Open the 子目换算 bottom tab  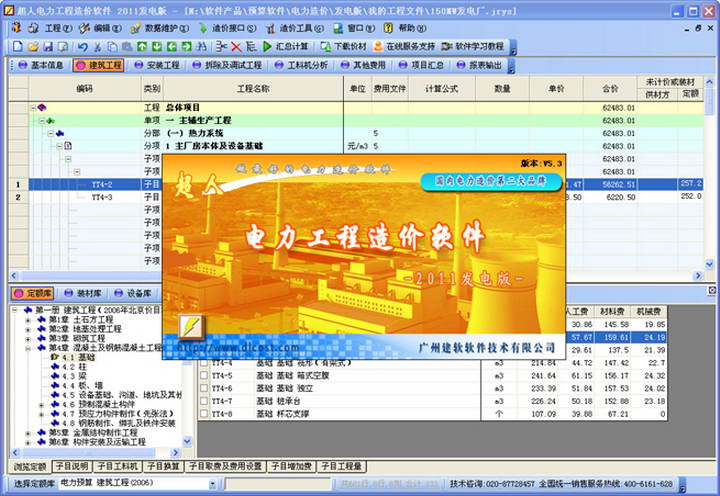pyautogui.click(x=163, y=467)
